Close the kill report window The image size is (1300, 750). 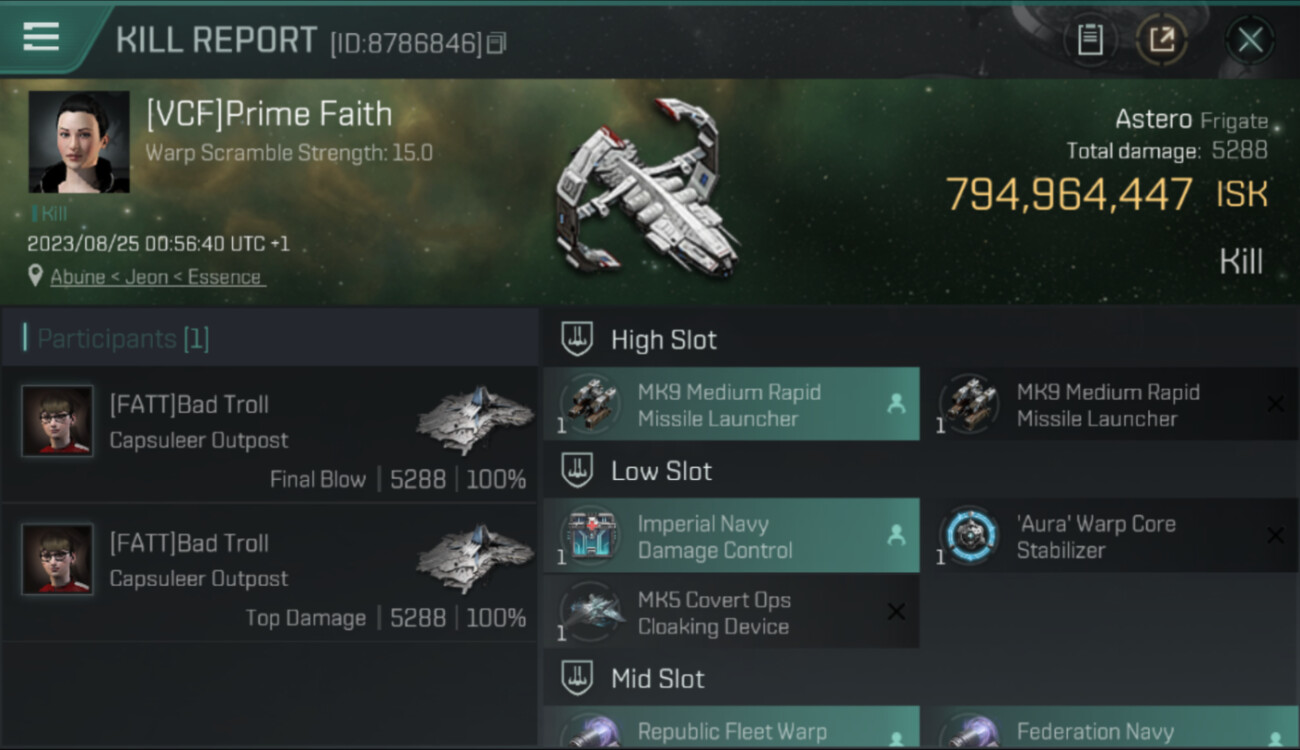1250,40
